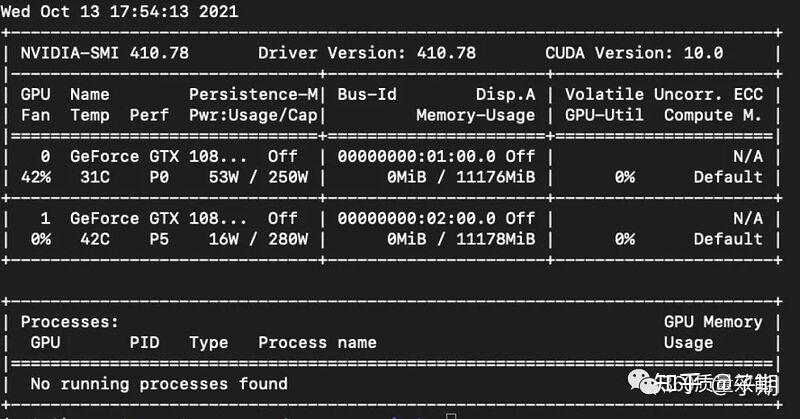This screenshot has height=419, width=800.
Task: Click the No running processes found message
Action: click(159, 384)
